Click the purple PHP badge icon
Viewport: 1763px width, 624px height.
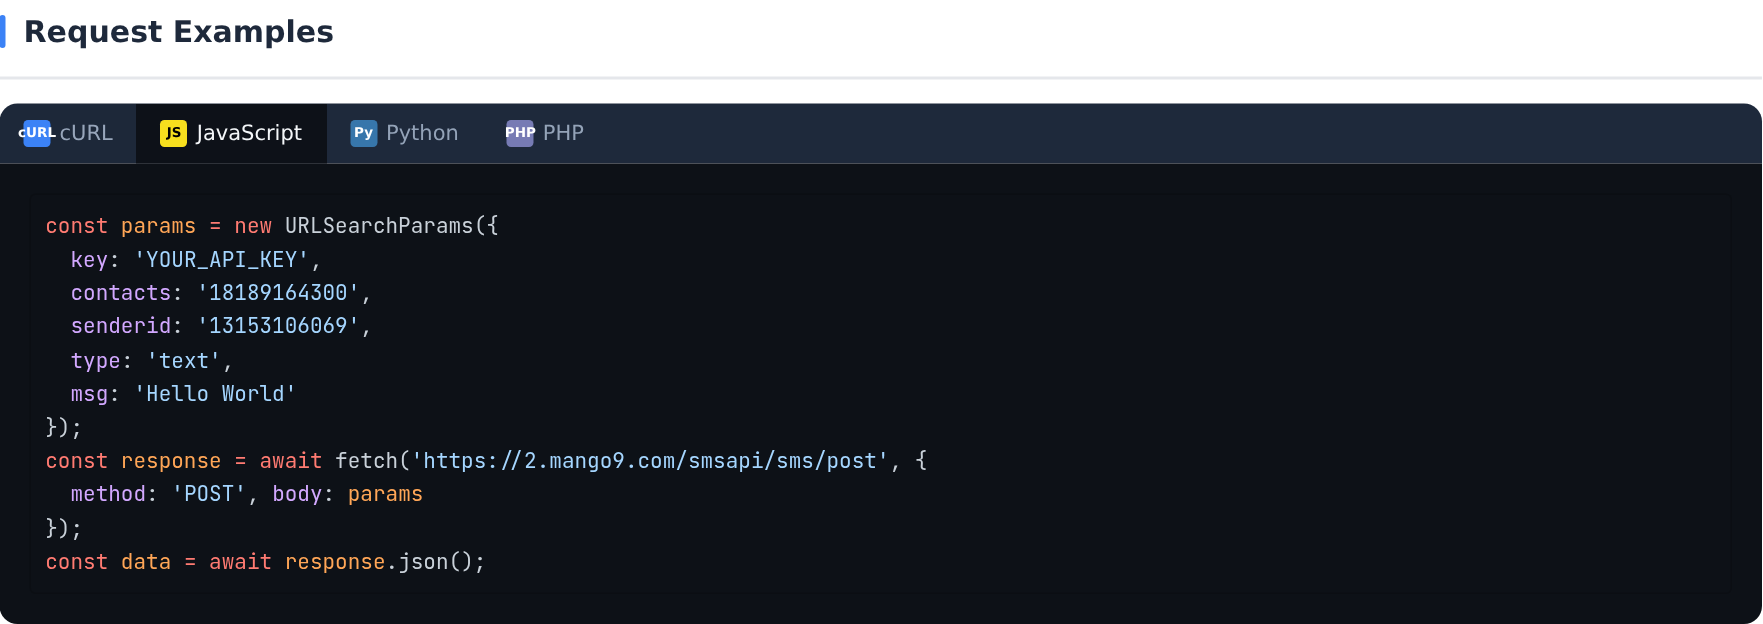pos(520,133)
